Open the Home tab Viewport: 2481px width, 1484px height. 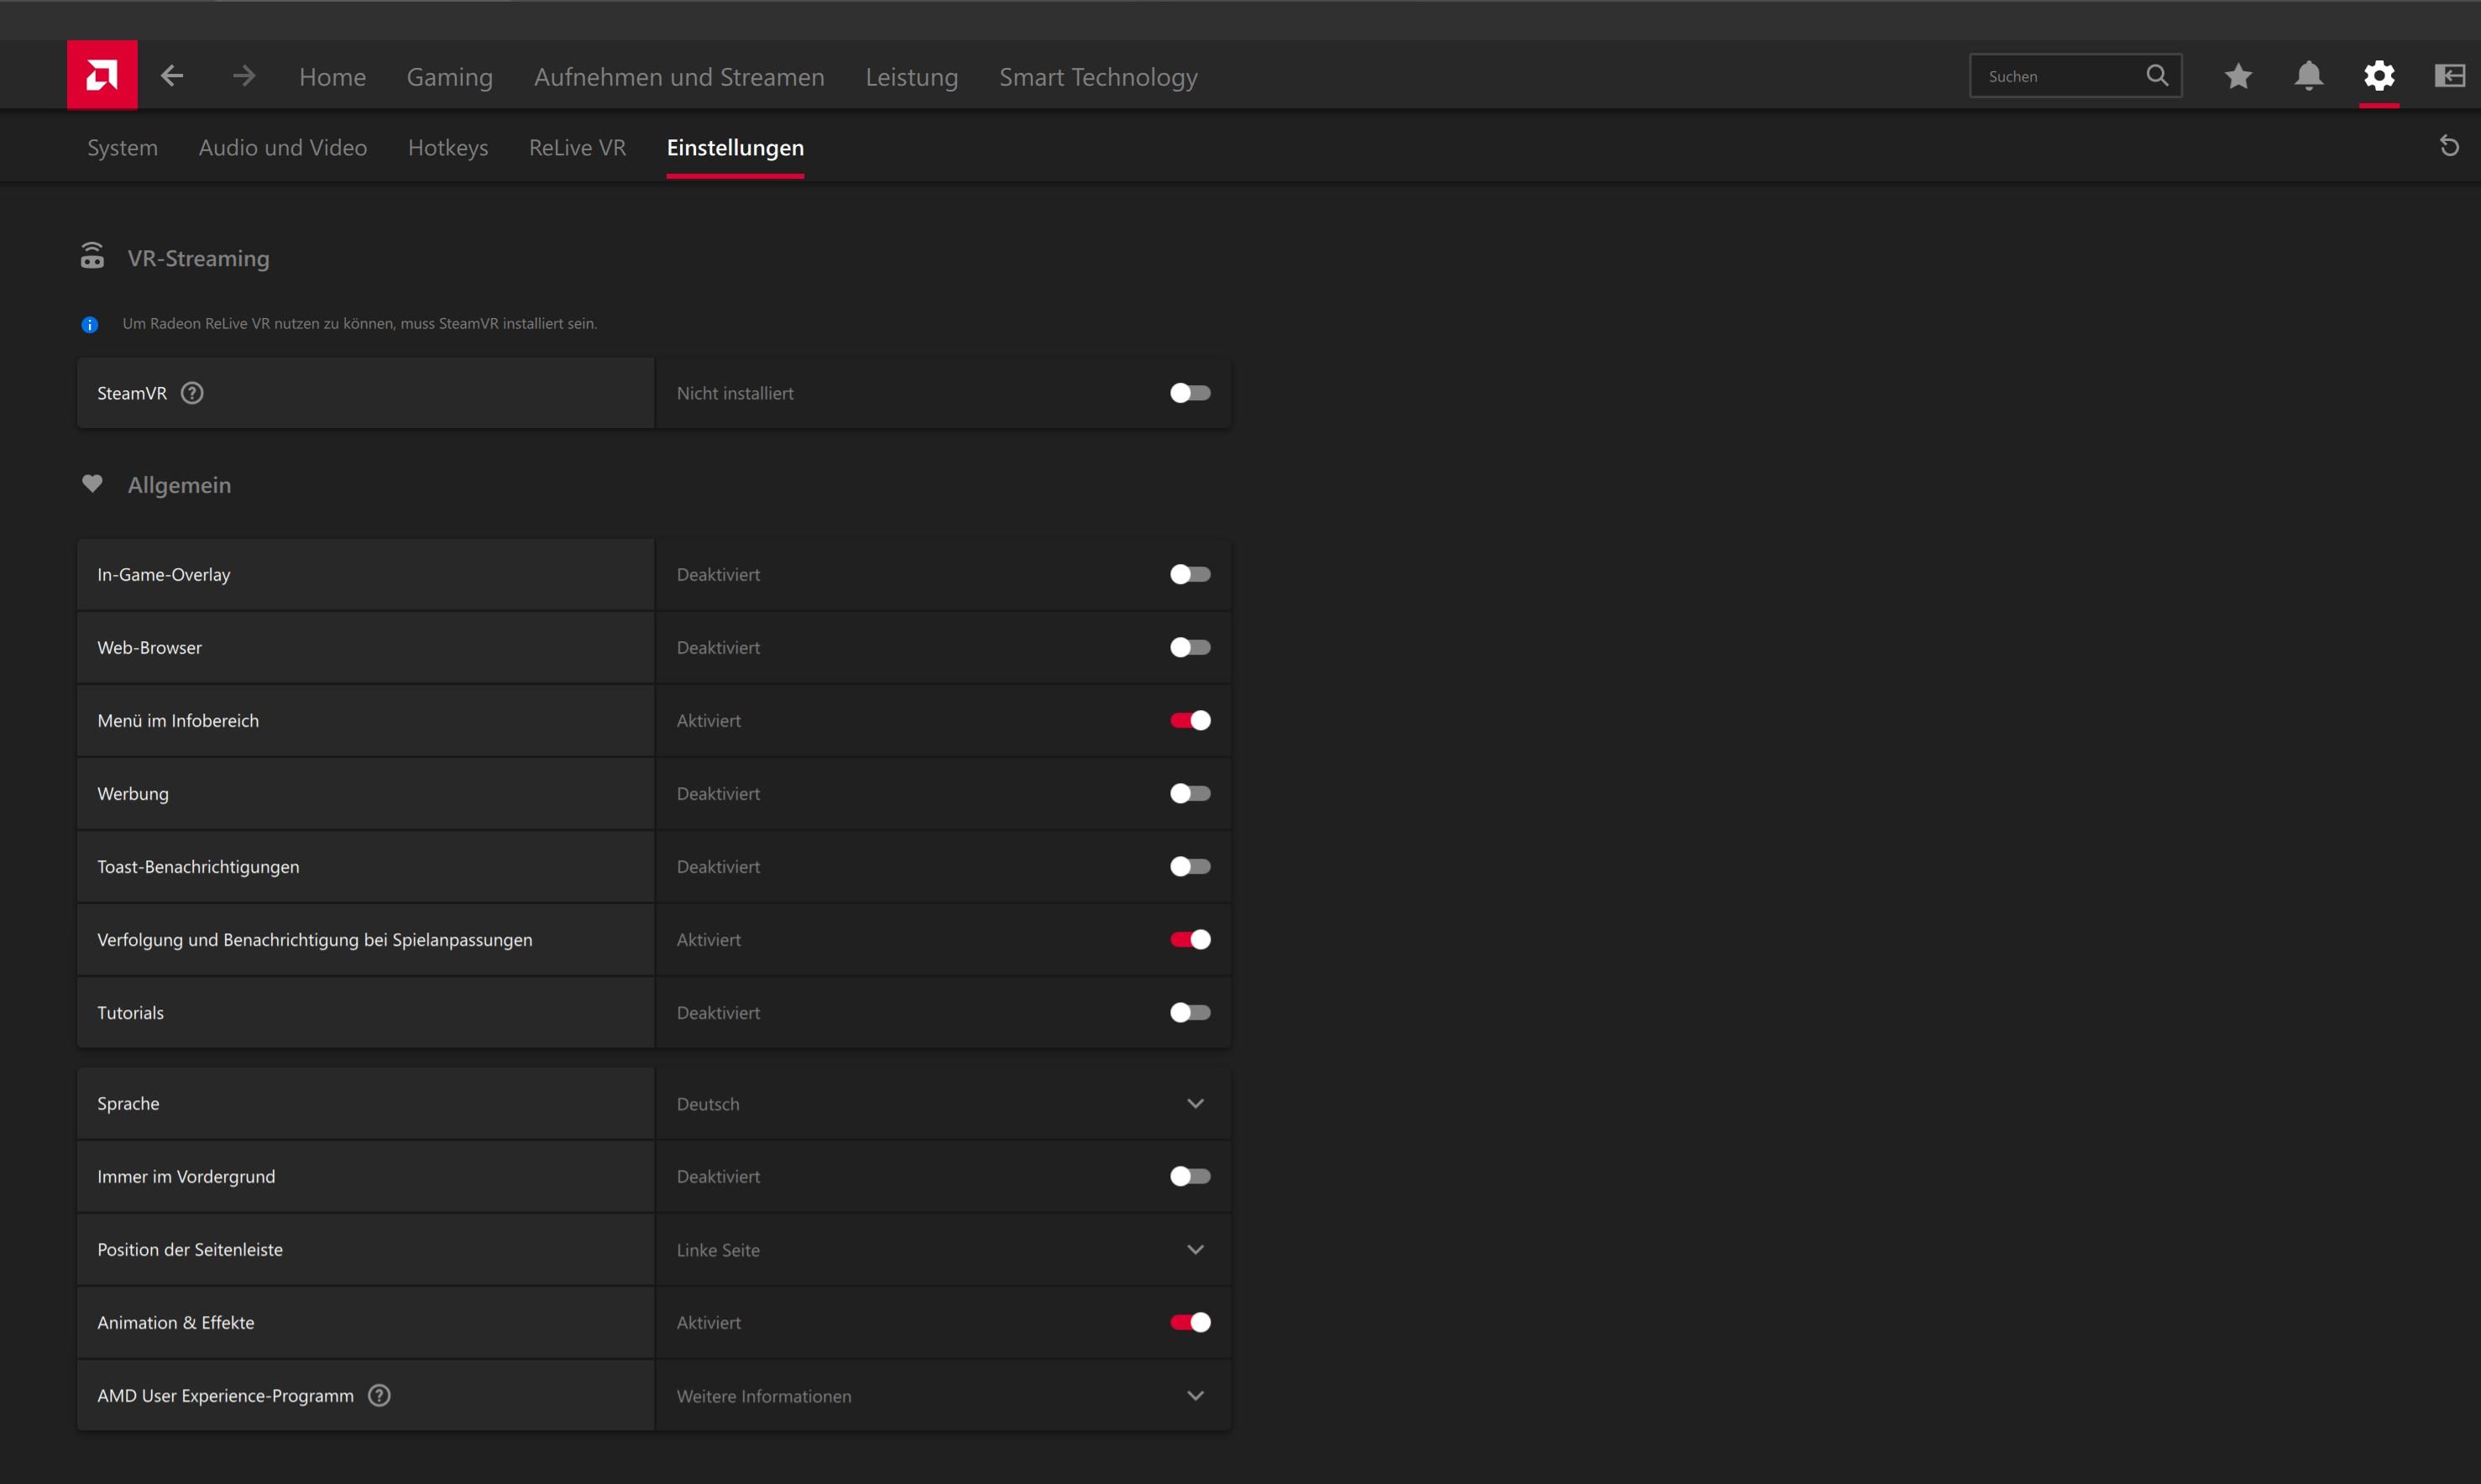[332, 77]
